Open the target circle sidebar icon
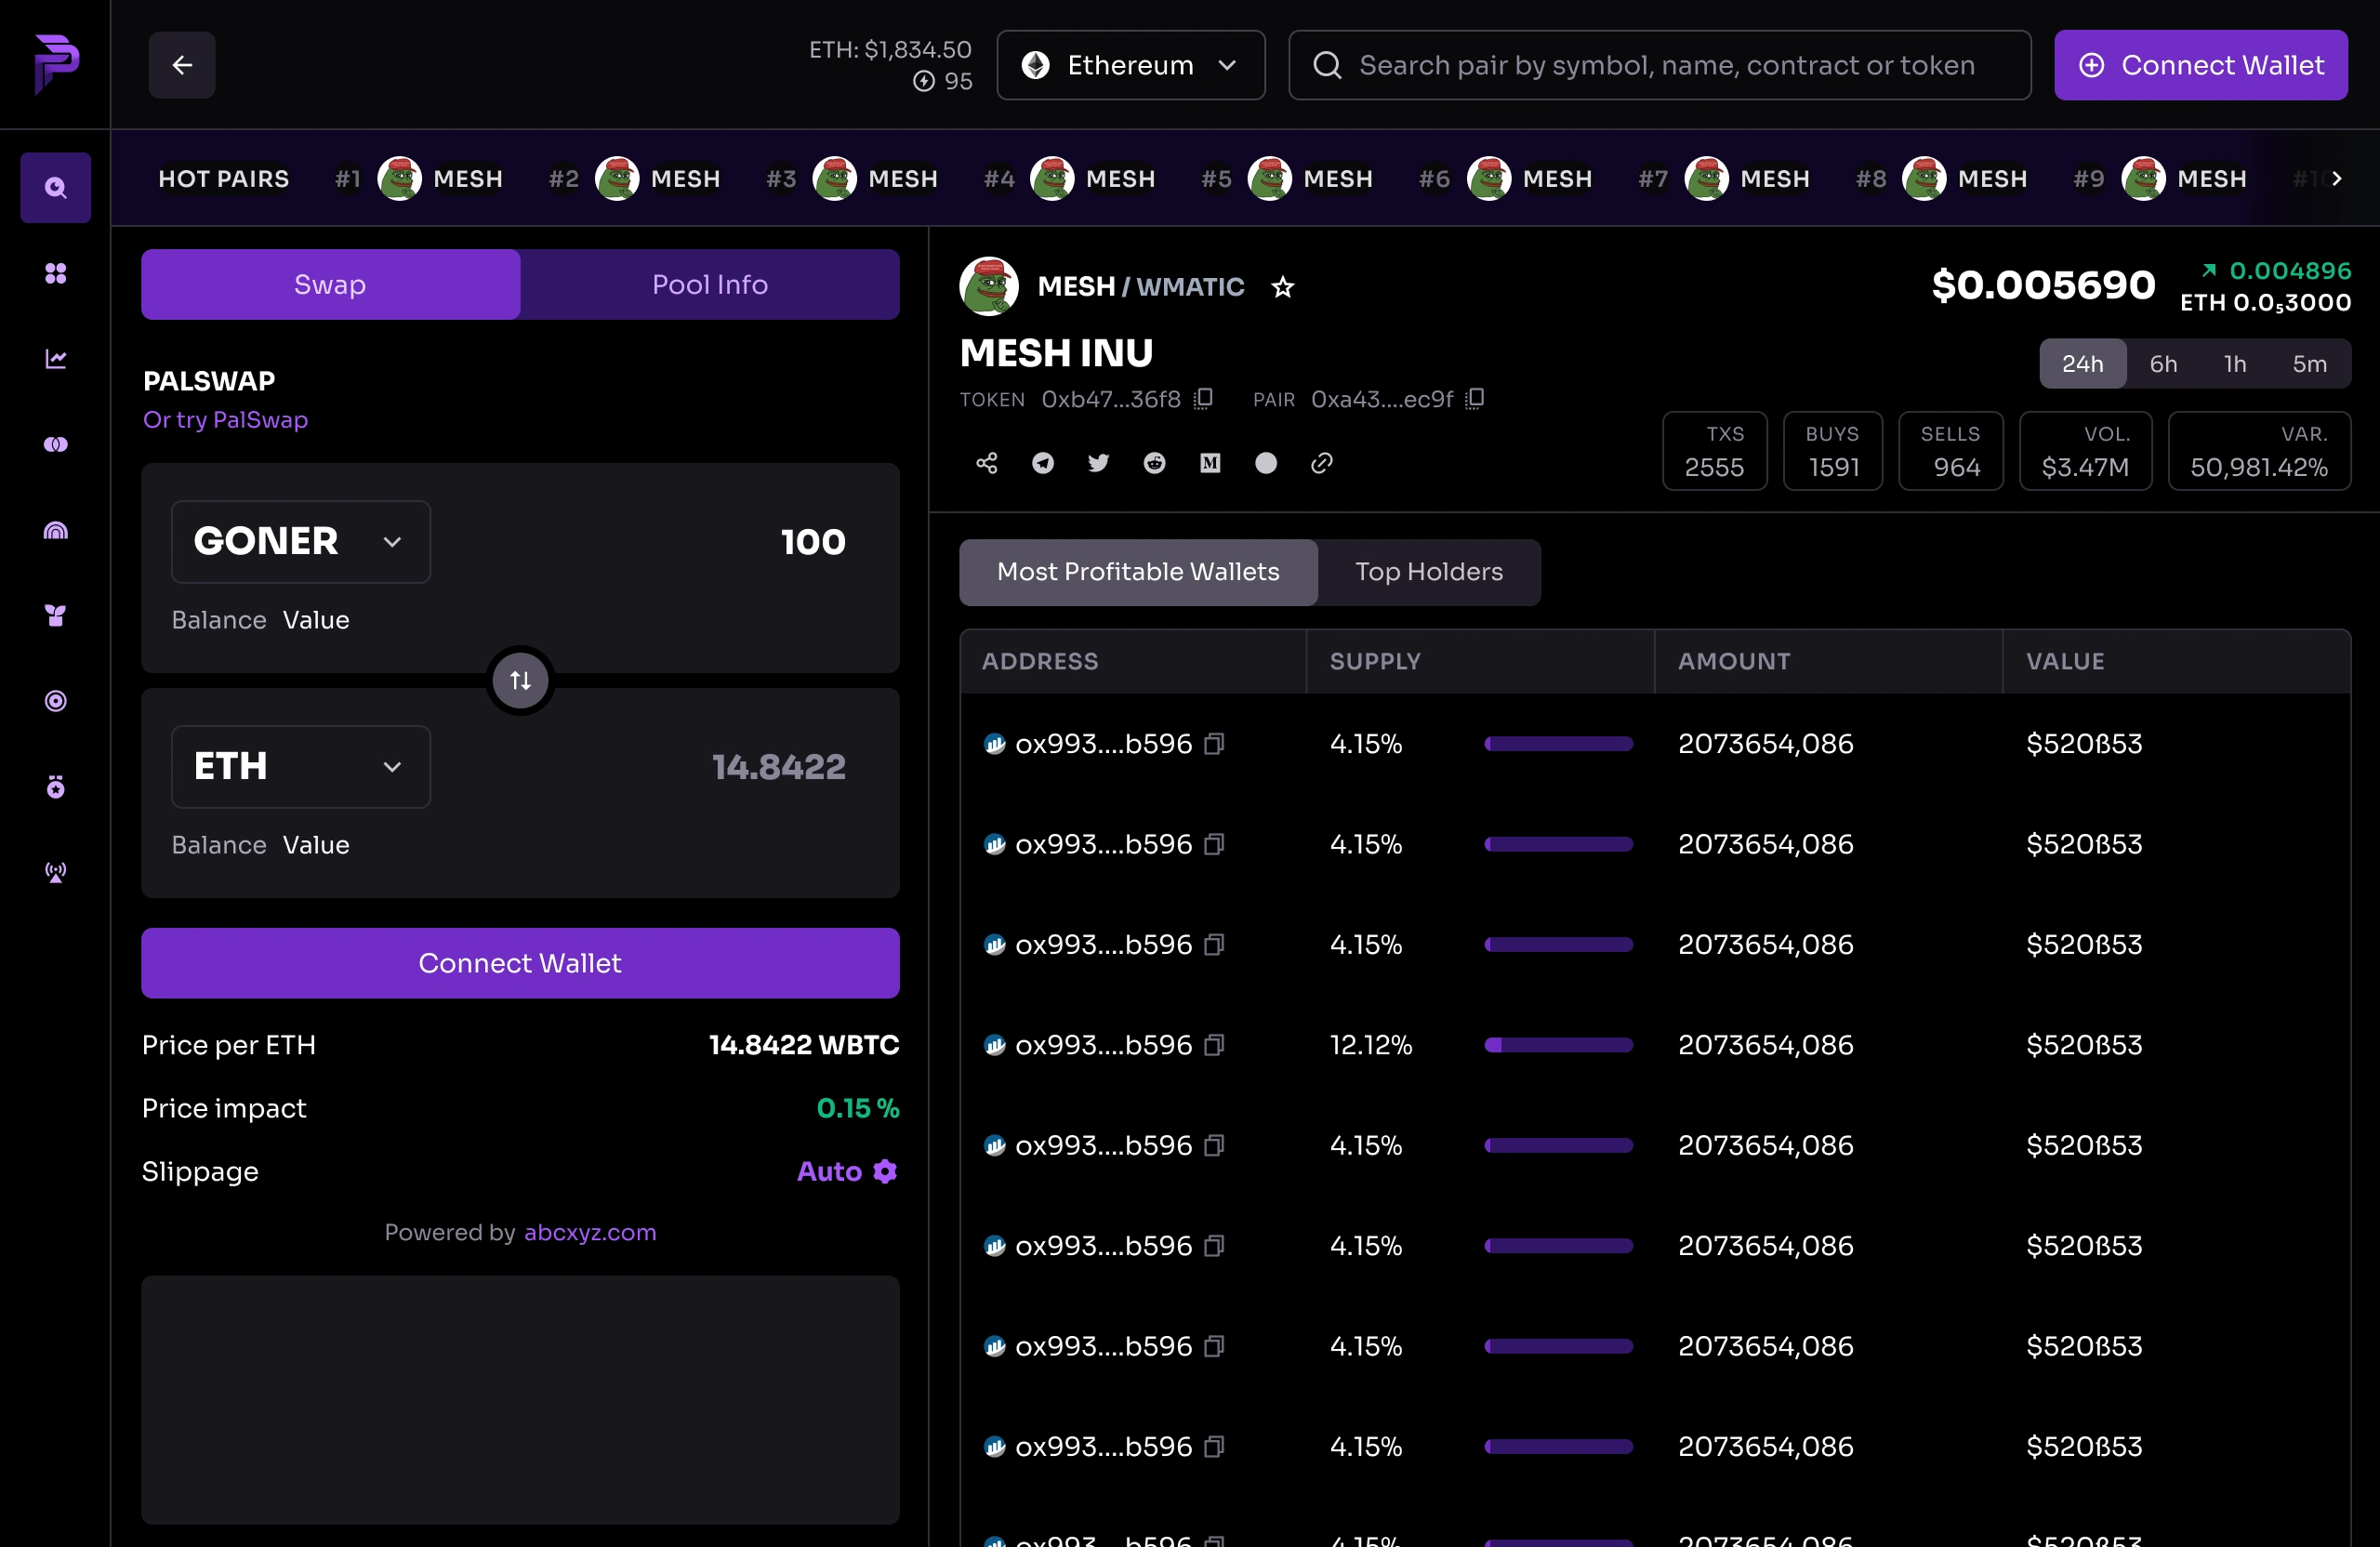 [55, 701]
